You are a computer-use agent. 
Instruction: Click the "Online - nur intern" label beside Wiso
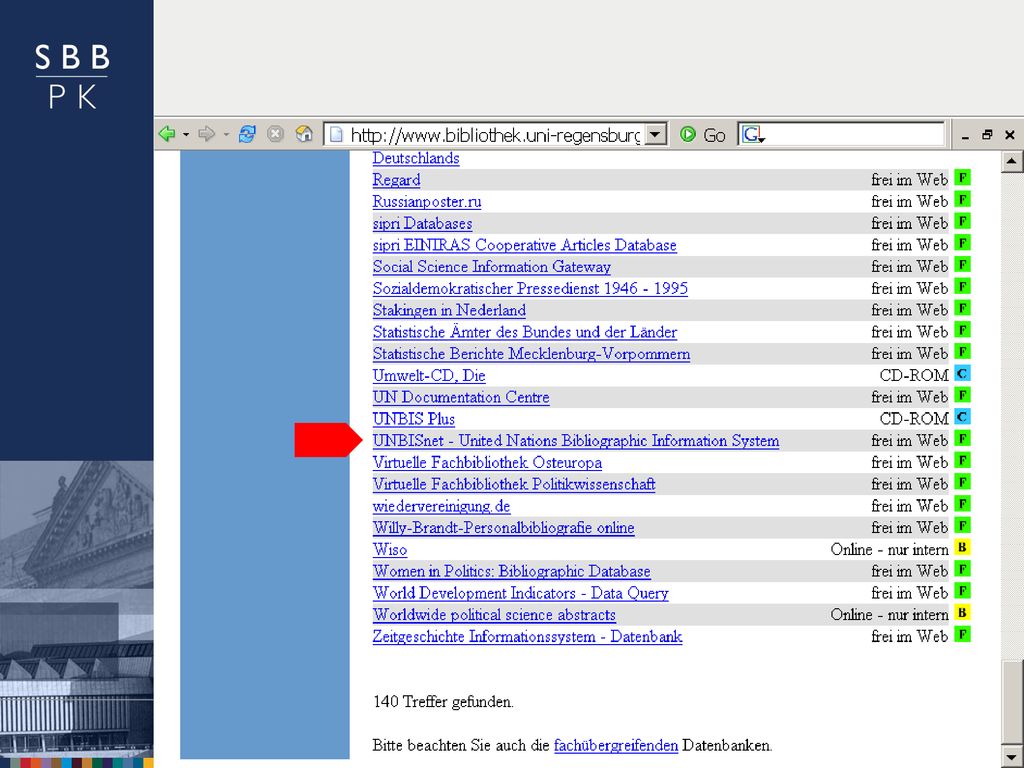click(889, 549)
